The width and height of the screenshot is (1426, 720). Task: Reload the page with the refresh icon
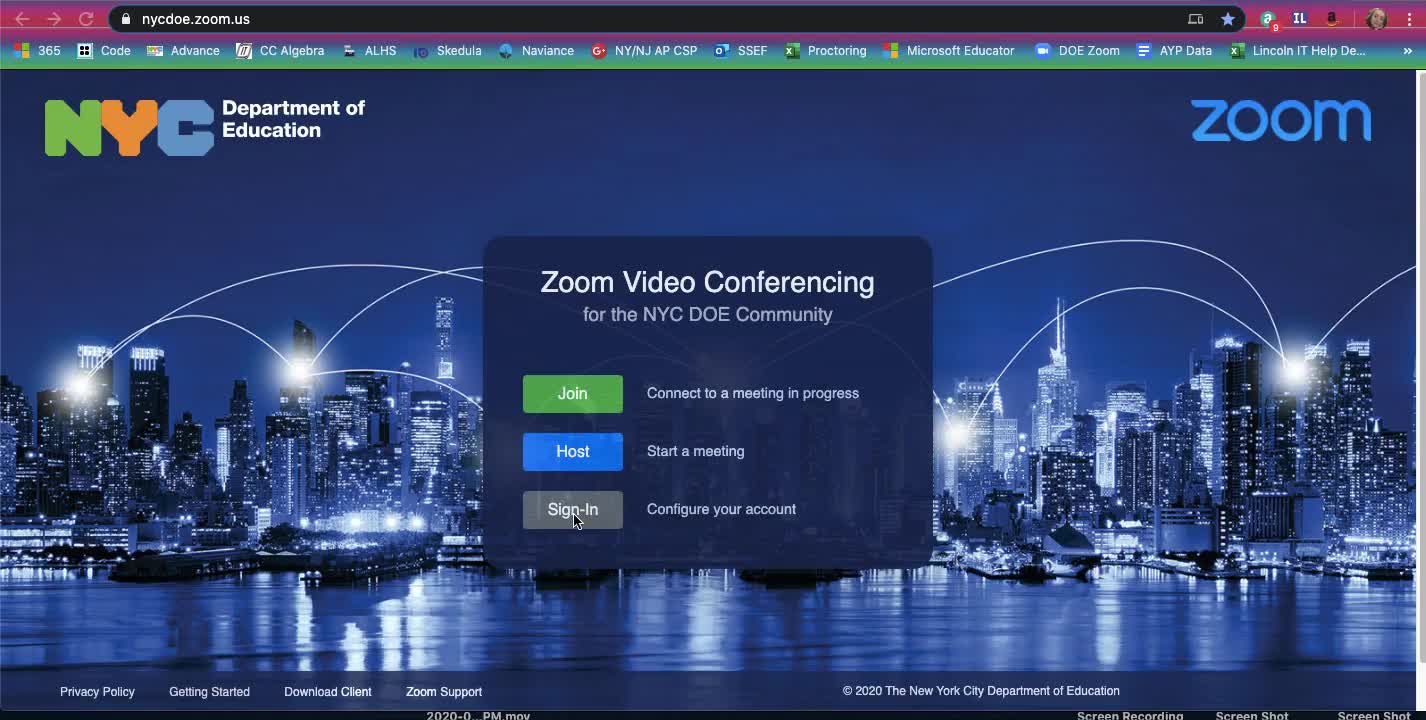pyautogui.click(x=86, y=19)
